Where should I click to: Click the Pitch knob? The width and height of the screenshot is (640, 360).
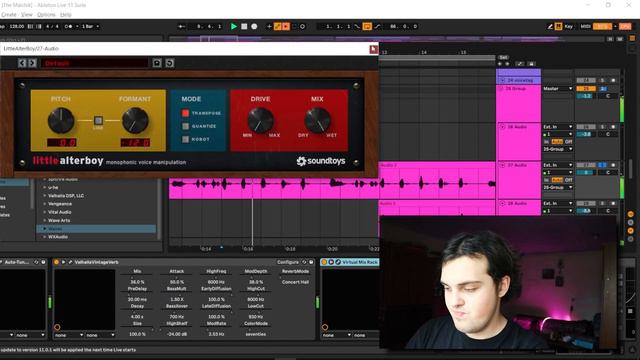pos(61,120)
